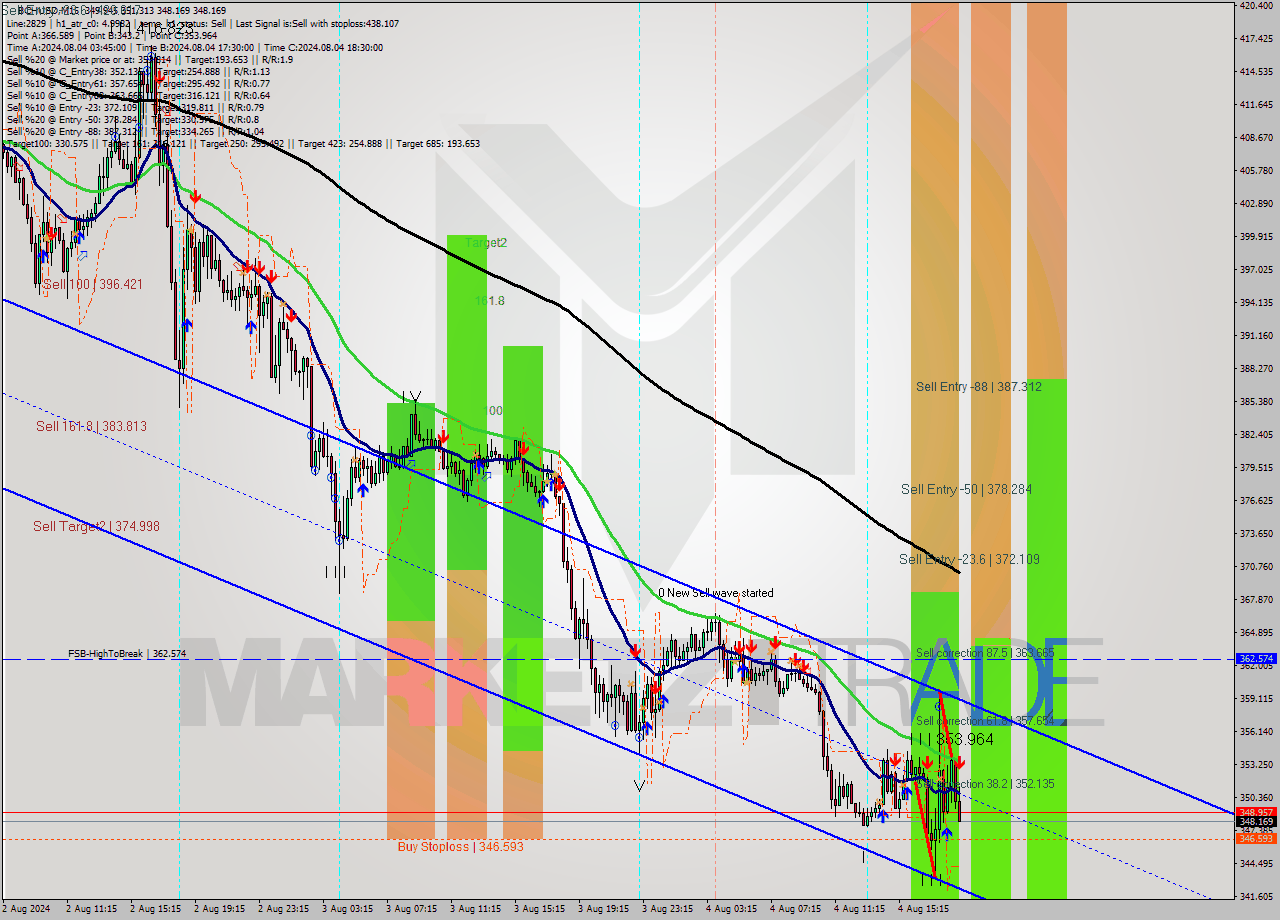Click the 'Sell 161.8 | 383.813' label

(91, 426)
